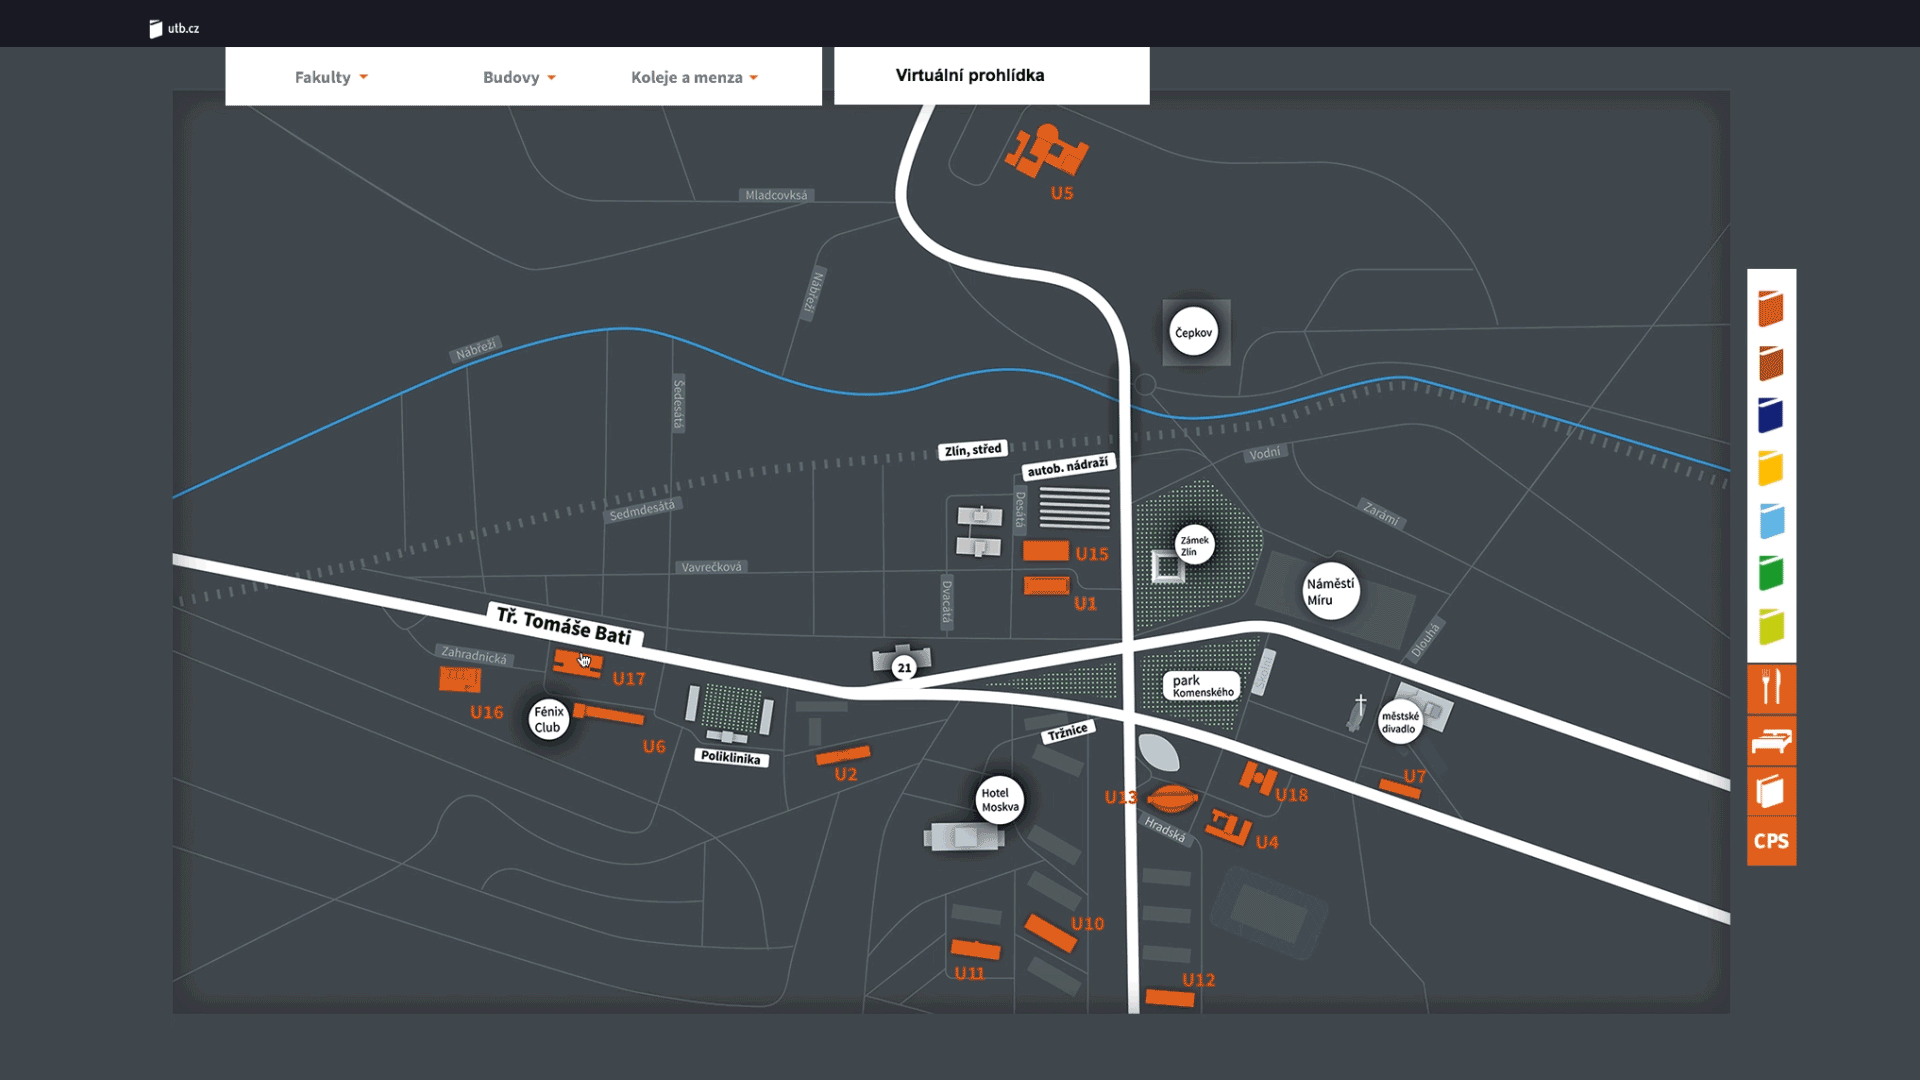This screenshot has height=1080, width=1920.
Task: Click the CPS sidebar button
Action: pyautogui.click(x=1771, y=841)
